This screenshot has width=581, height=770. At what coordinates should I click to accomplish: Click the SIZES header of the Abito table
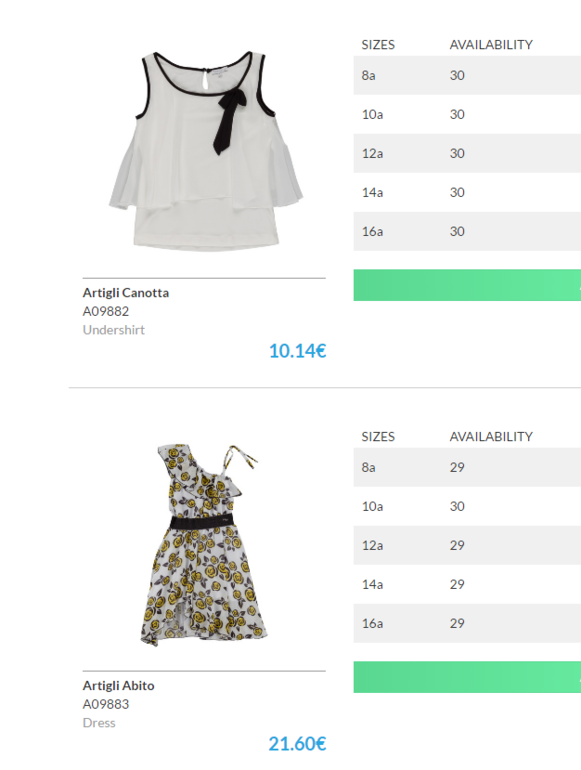pyautogui.click(x=378, y=437)
